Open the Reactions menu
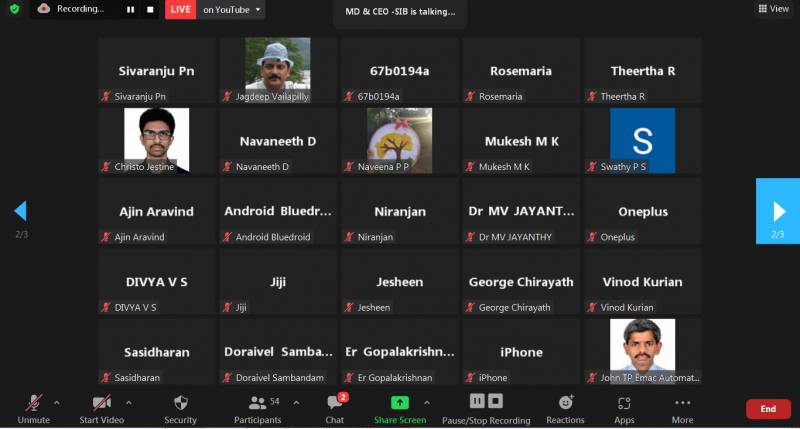This screenshot has width=800, height=429. tap(565, 408)
